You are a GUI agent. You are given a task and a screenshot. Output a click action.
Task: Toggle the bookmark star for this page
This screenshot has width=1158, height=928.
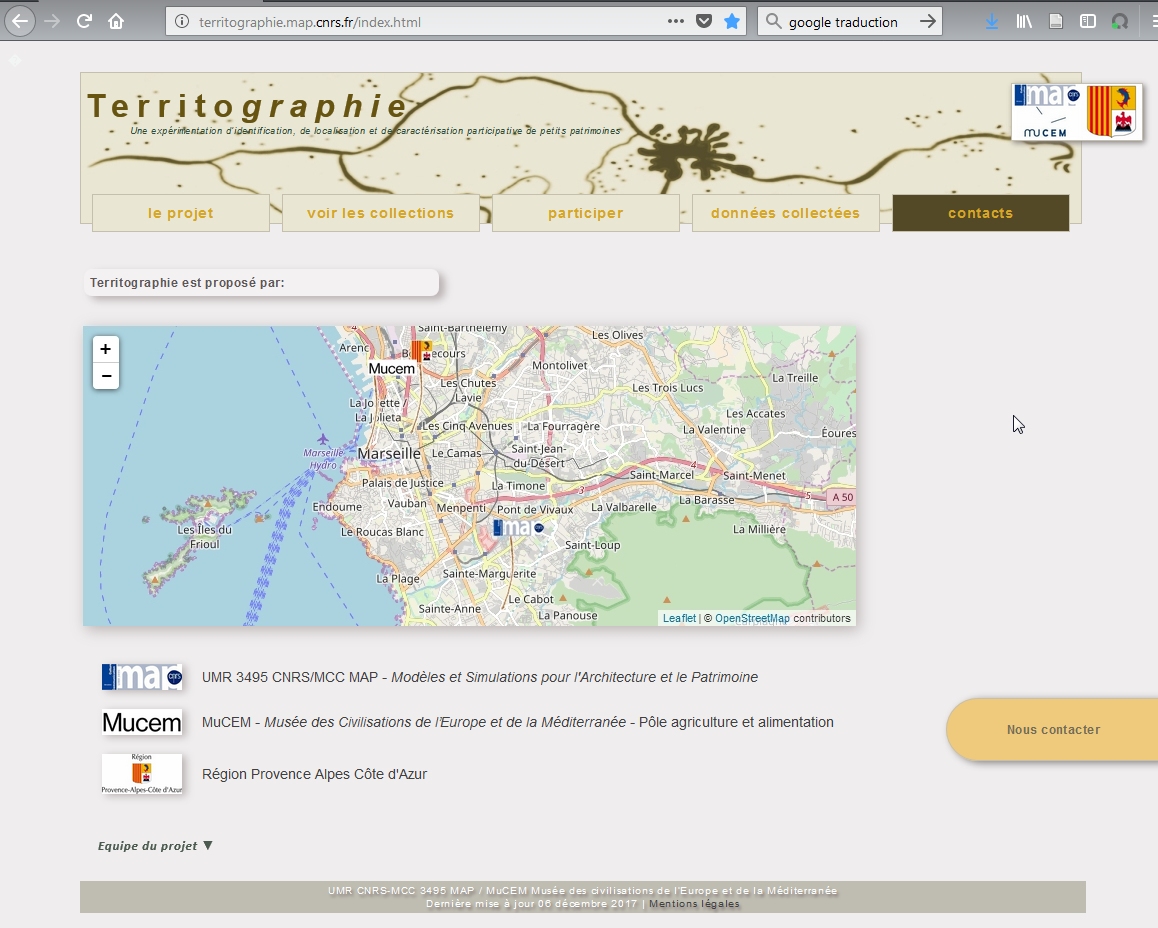pos(732,21)
